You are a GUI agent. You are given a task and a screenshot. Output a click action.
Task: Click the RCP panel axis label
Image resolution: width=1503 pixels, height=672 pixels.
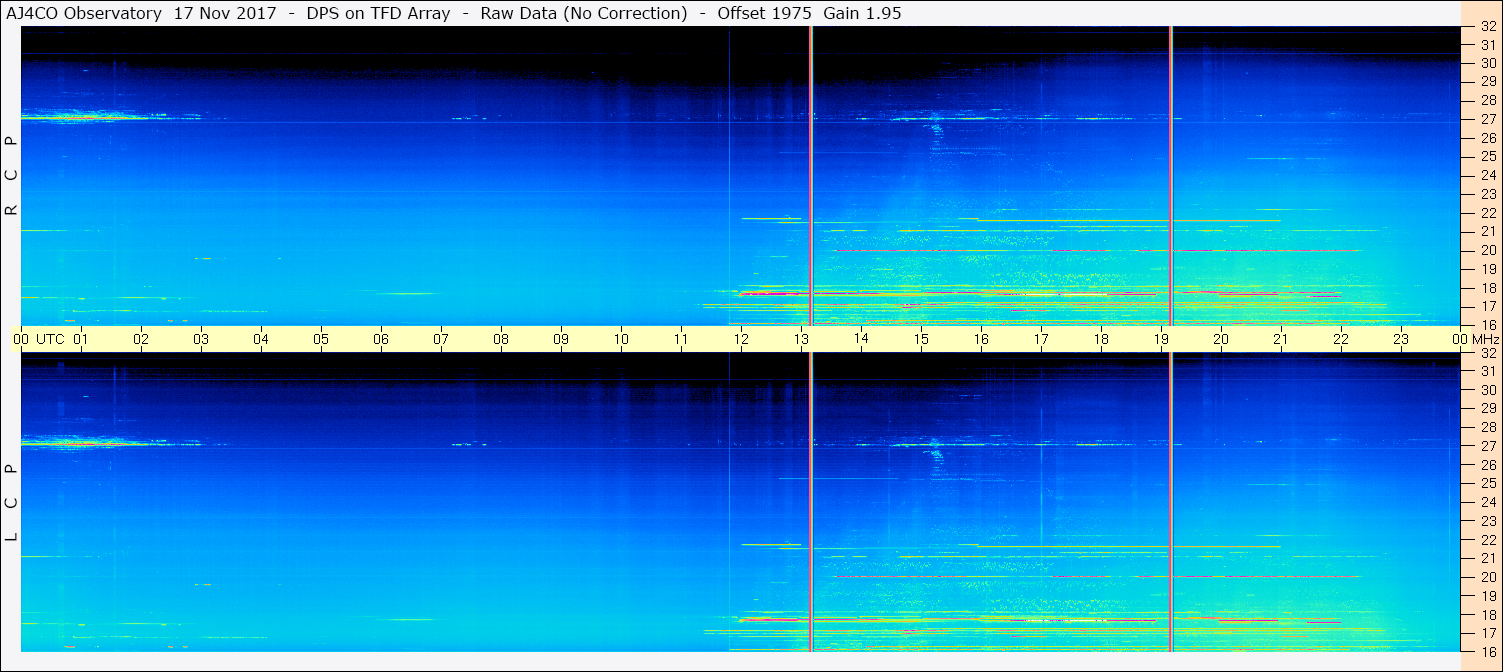(12, 176)
